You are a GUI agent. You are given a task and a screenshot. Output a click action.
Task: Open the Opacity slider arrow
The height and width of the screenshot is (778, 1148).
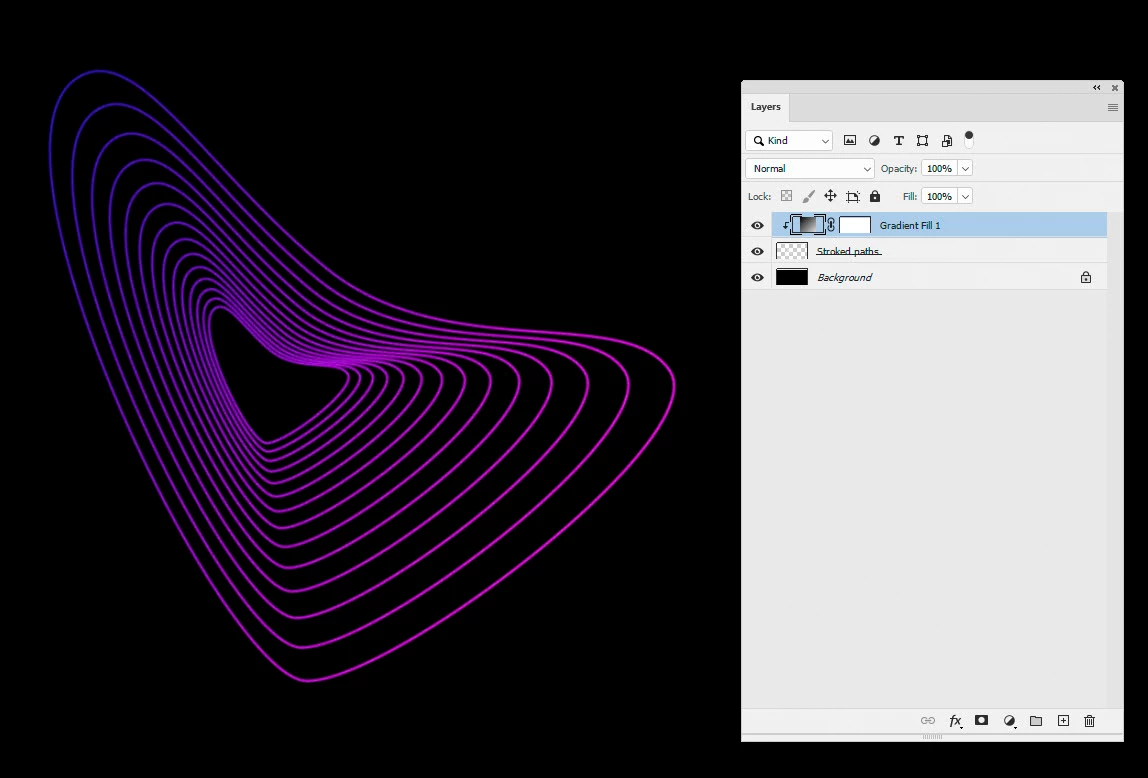(x=965, y=168)
